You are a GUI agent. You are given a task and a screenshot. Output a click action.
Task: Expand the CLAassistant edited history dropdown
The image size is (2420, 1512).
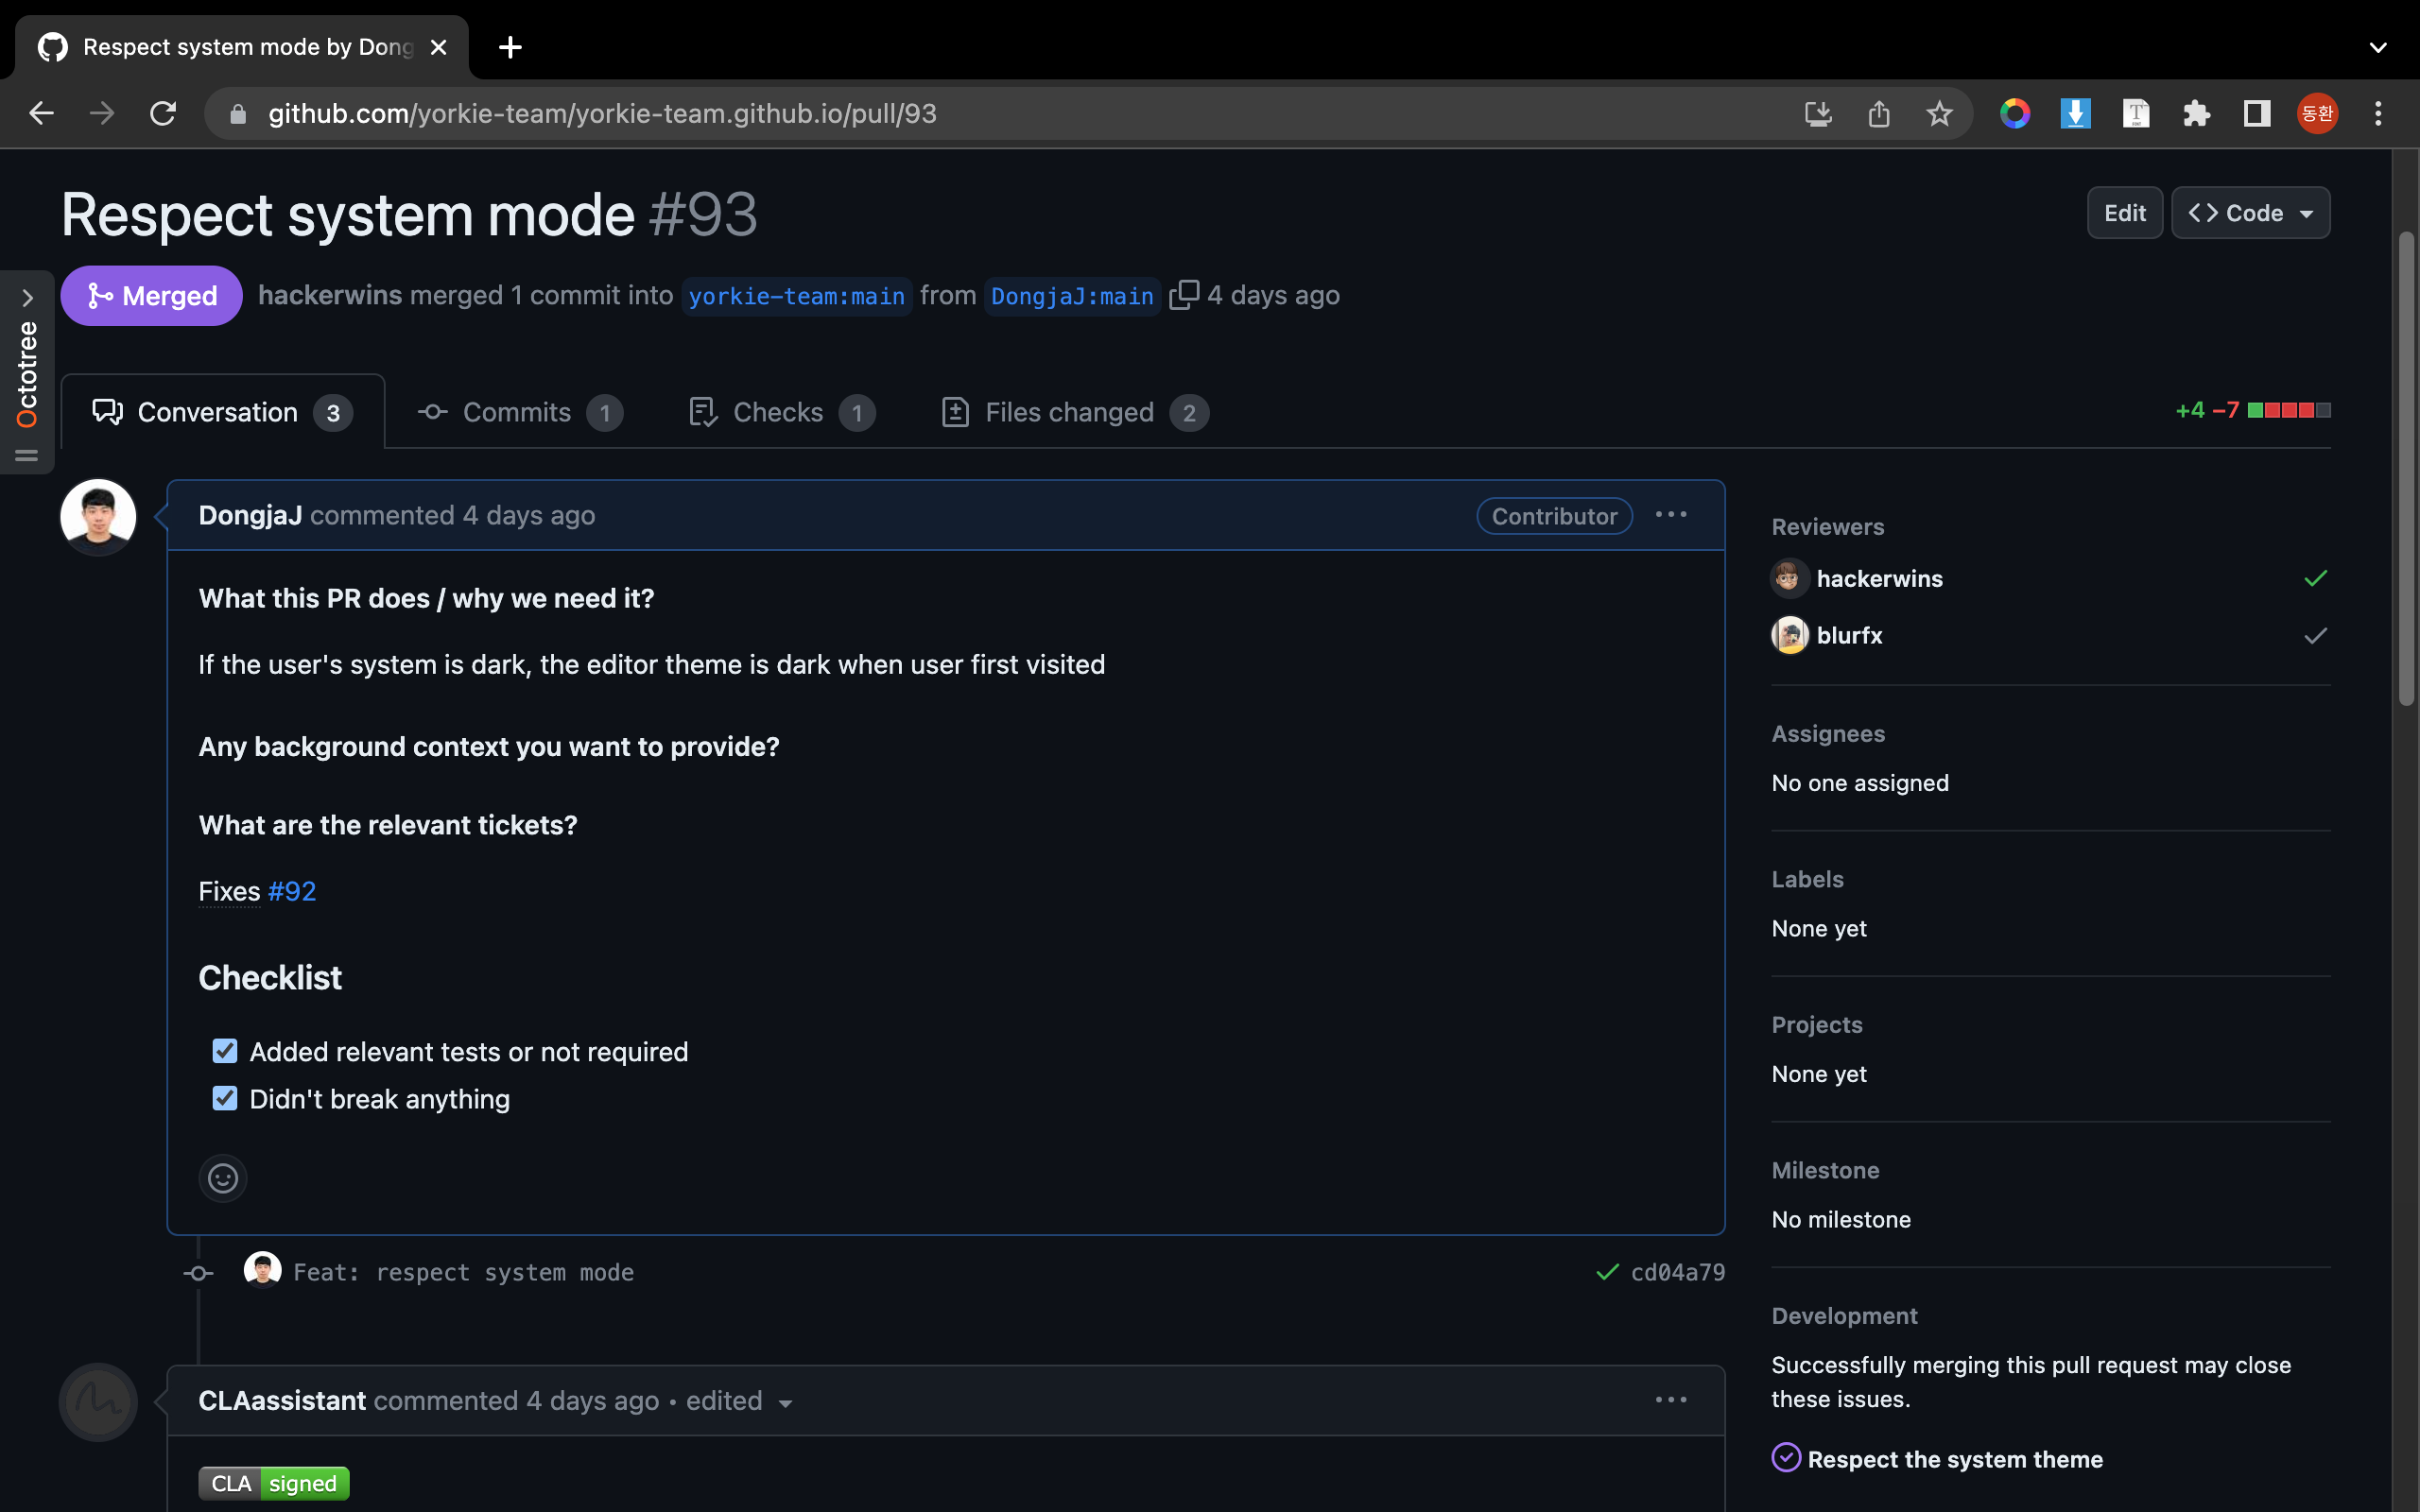(785, 1403)
